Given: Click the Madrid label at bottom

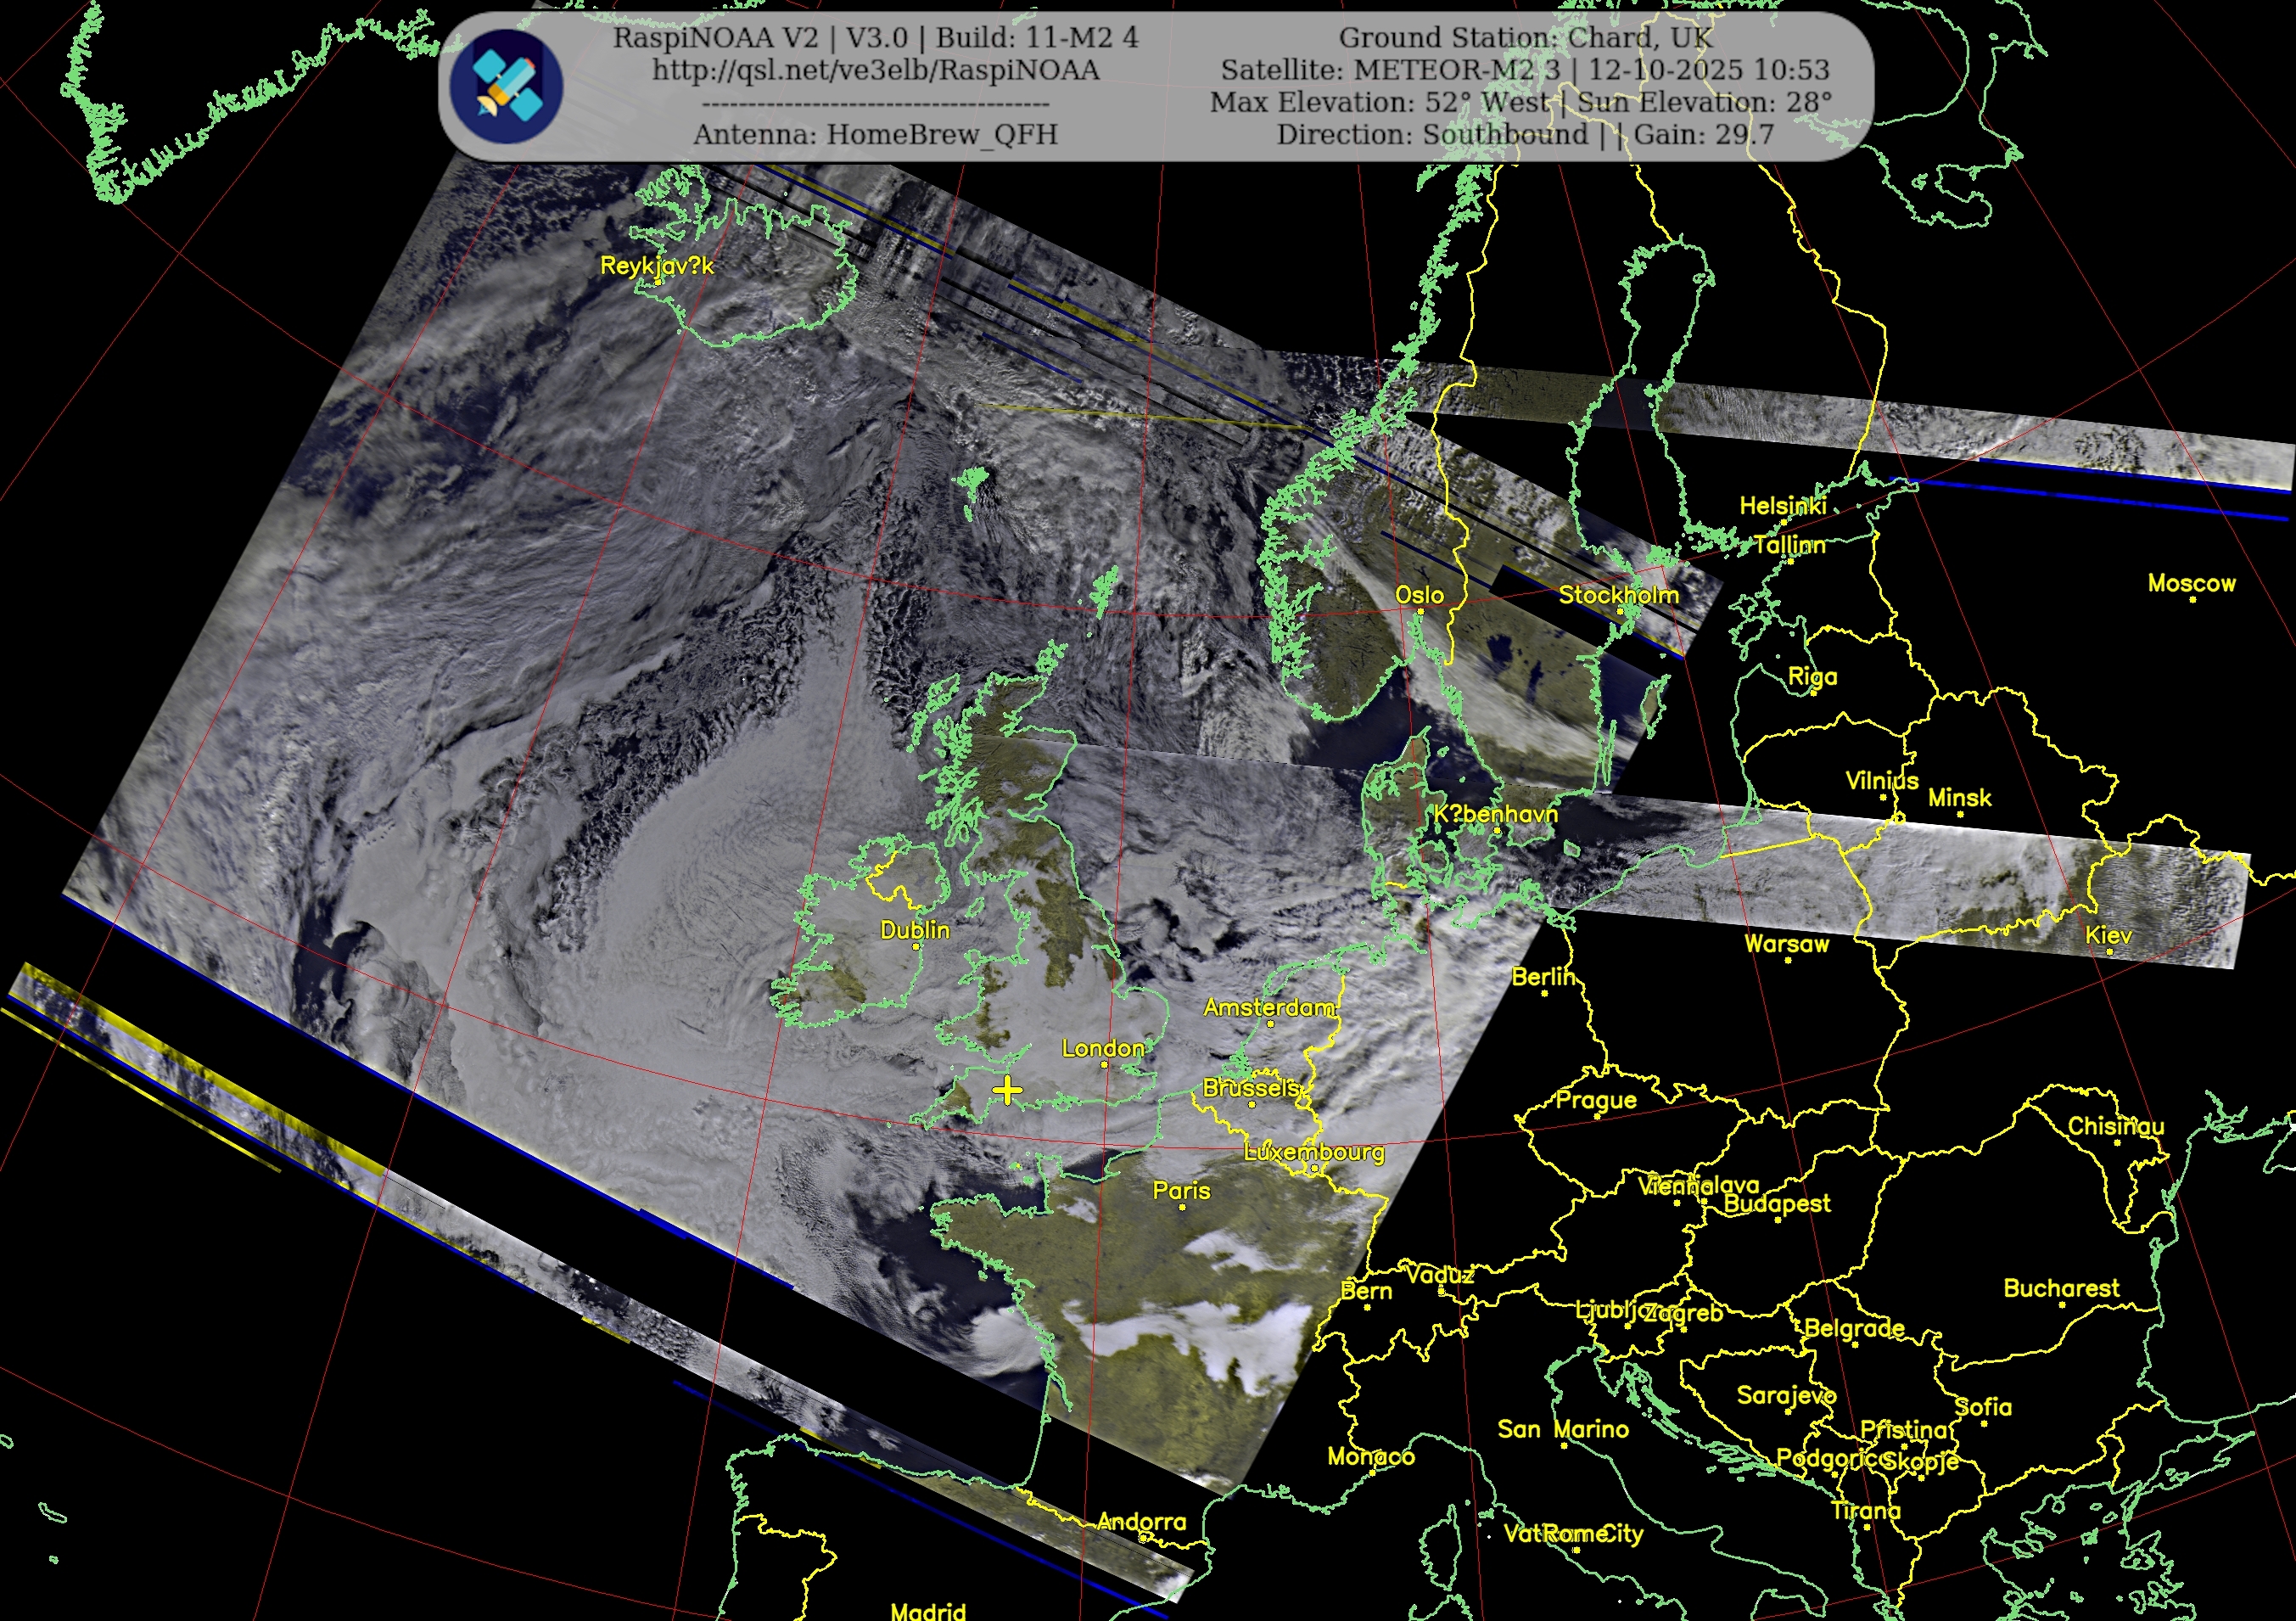Looking at the screenshot, I should [928, 1610].
